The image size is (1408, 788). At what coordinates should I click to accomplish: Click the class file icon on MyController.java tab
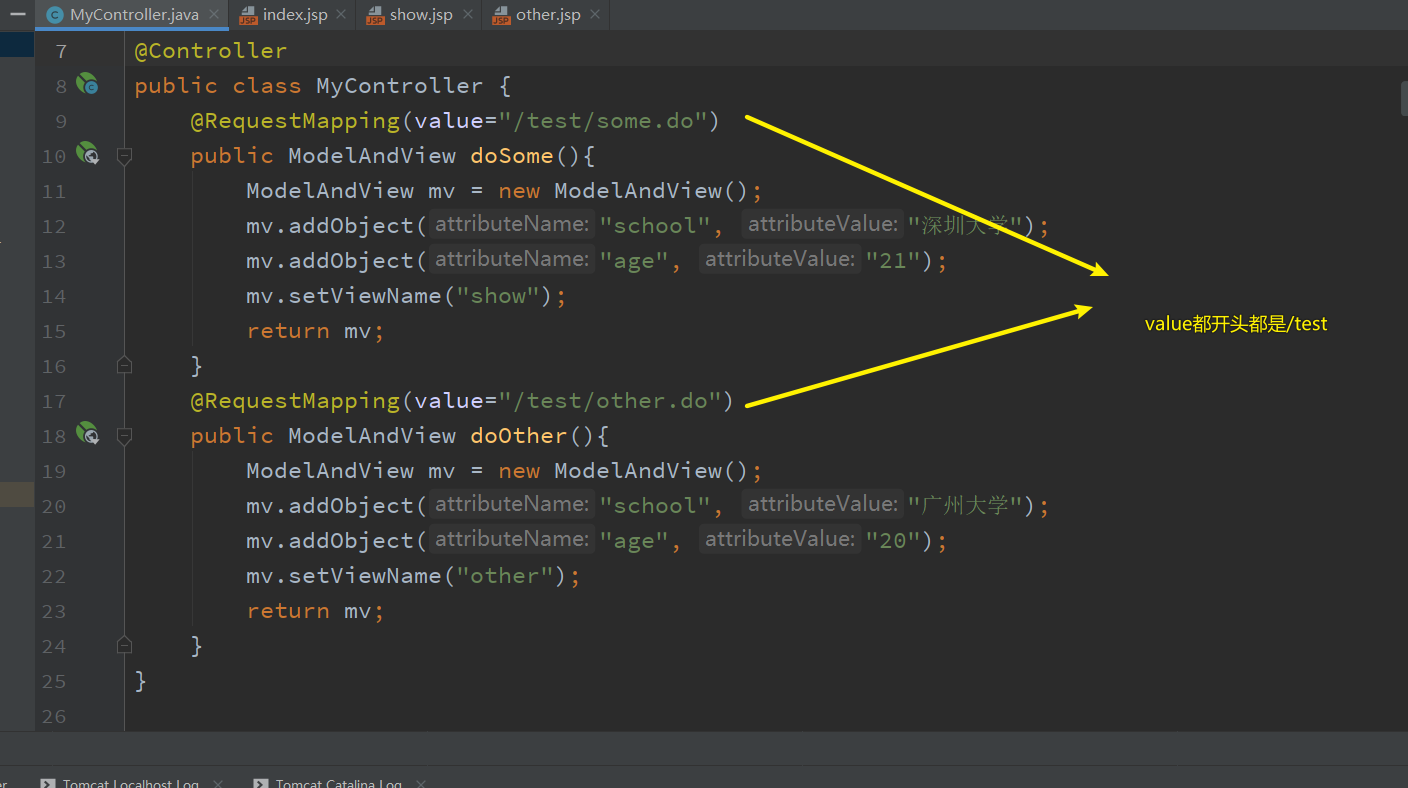click(x=55, y=15)
